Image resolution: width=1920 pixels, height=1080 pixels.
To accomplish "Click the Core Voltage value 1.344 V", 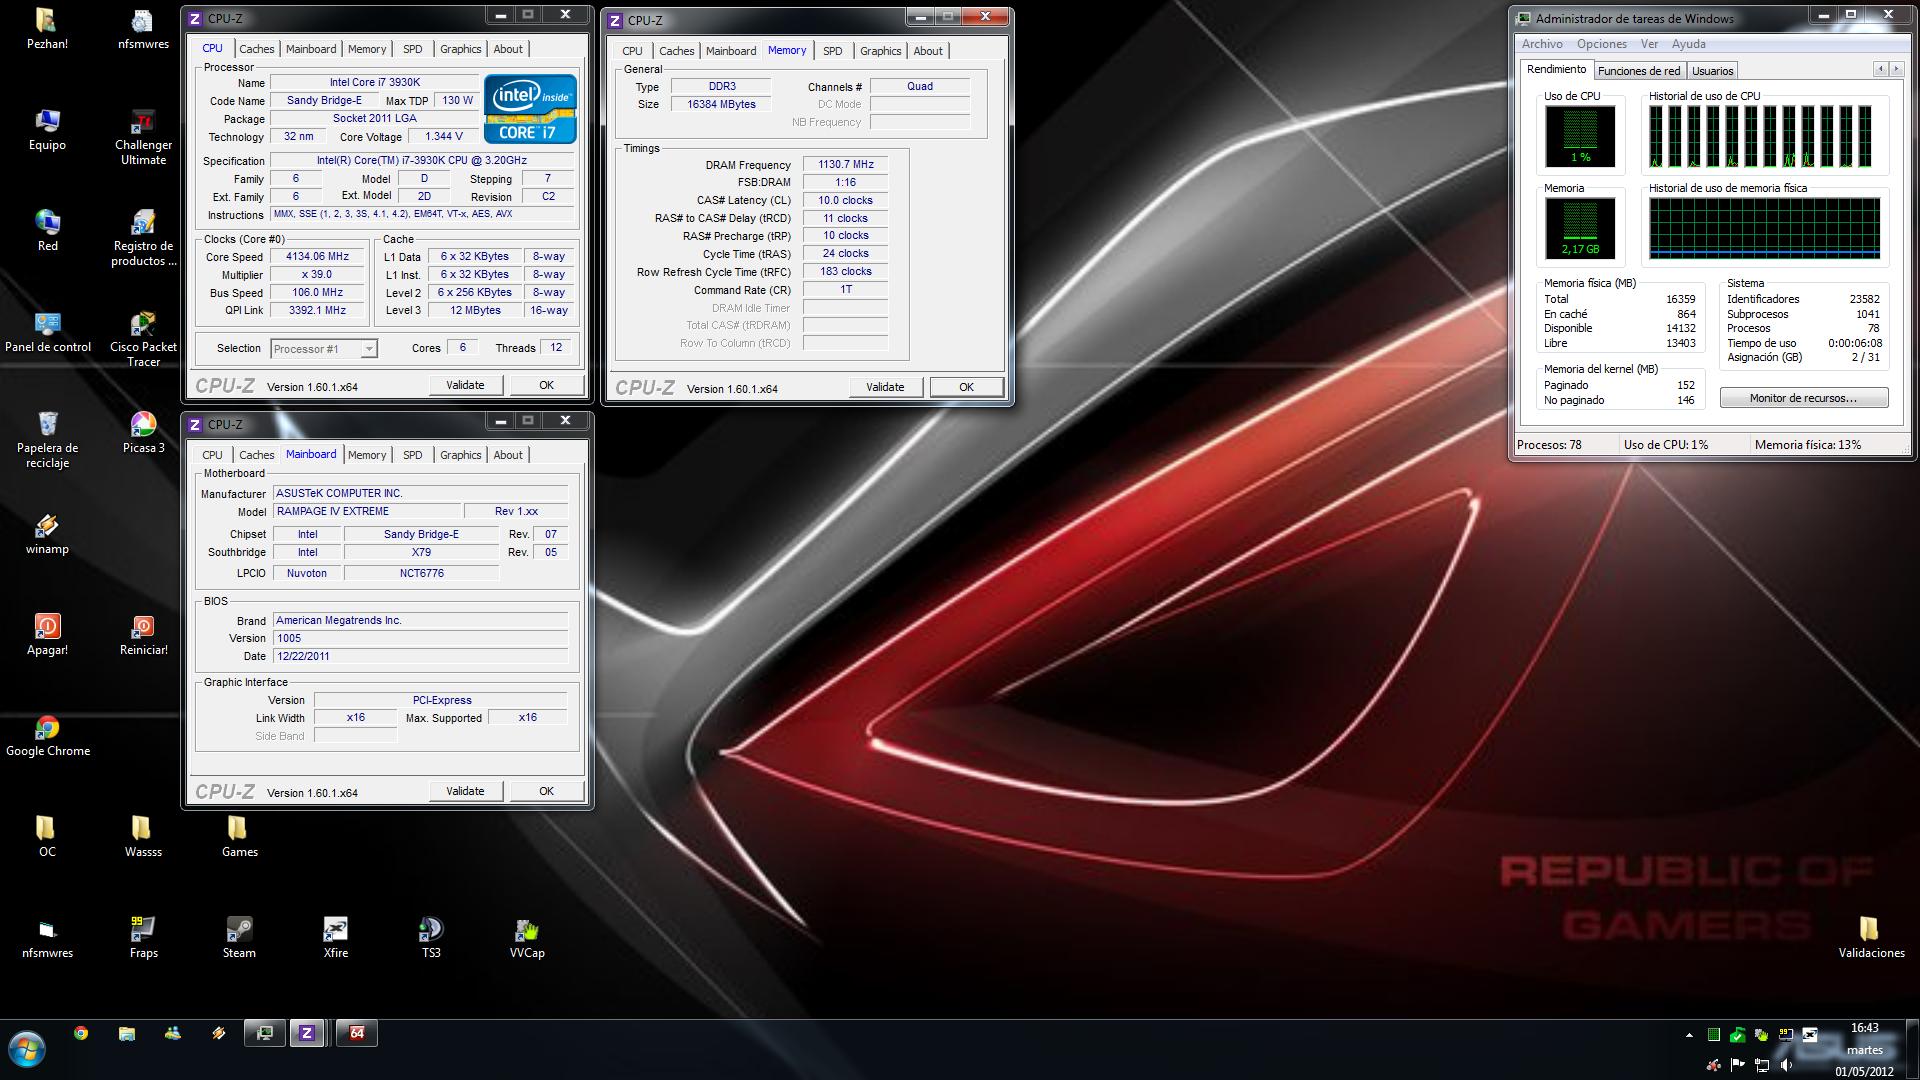I will [444, 137].
